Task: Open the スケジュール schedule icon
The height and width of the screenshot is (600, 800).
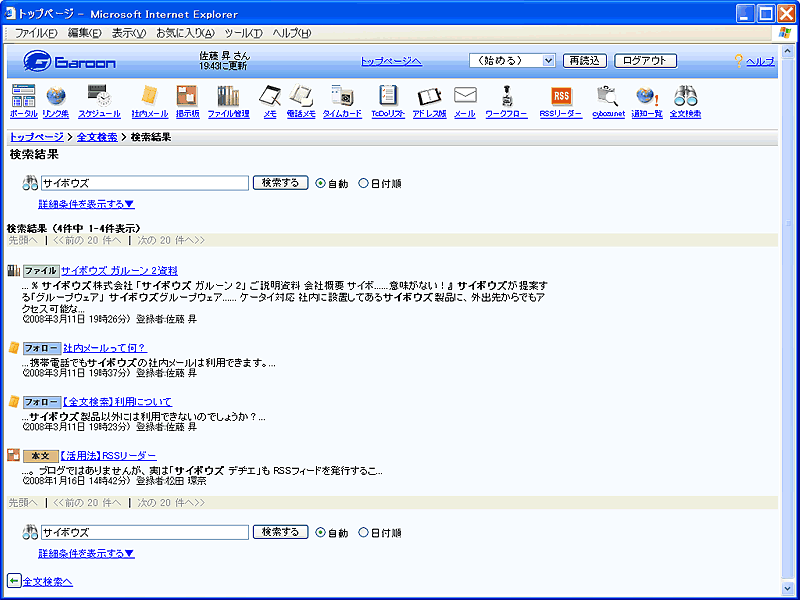Action: (99, 95)
